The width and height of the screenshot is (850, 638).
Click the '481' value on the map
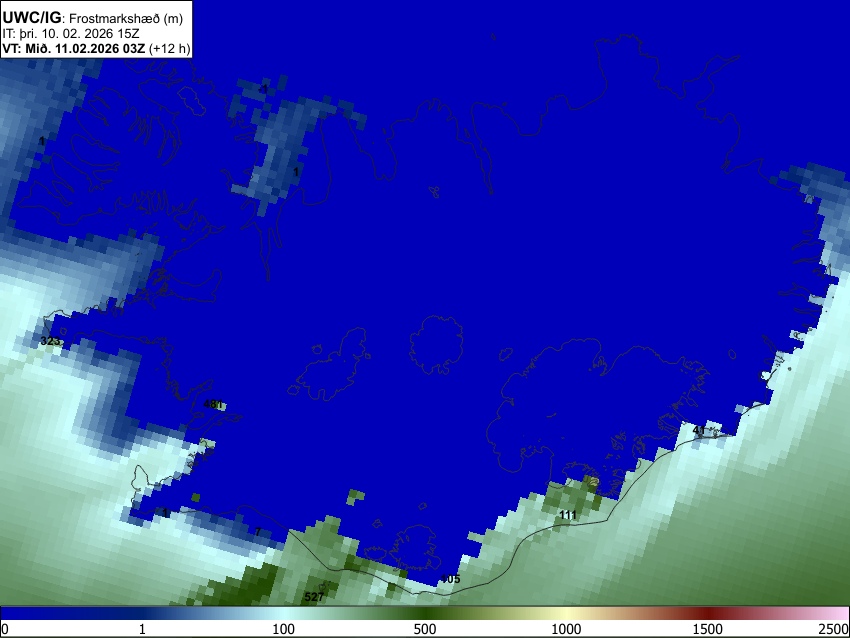[213, 404]
